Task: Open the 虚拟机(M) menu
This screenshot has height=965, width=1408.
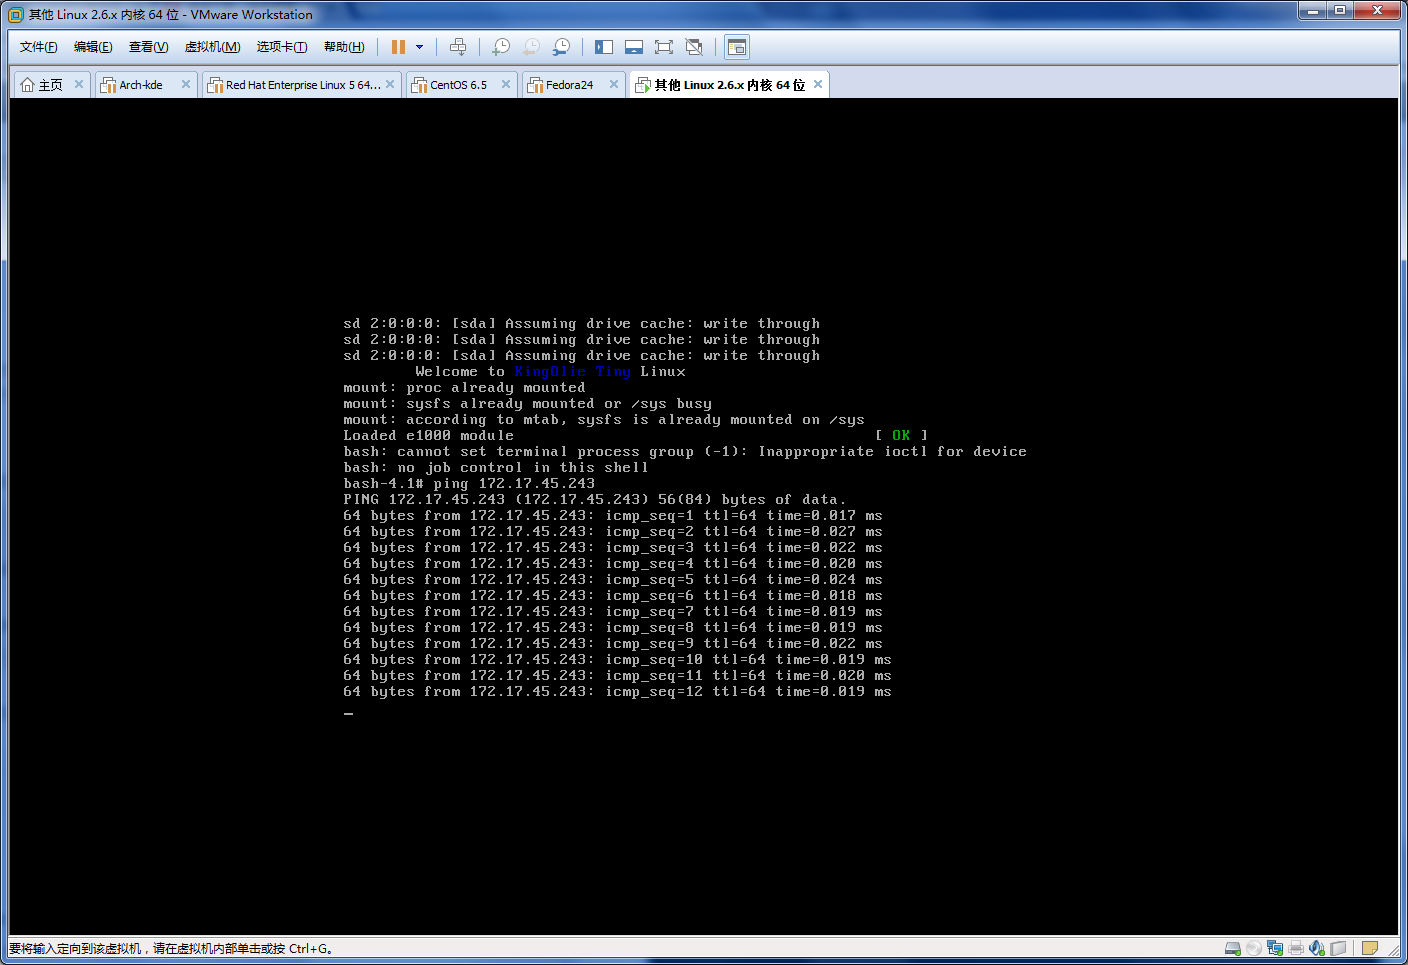Action: pos(212,47)
